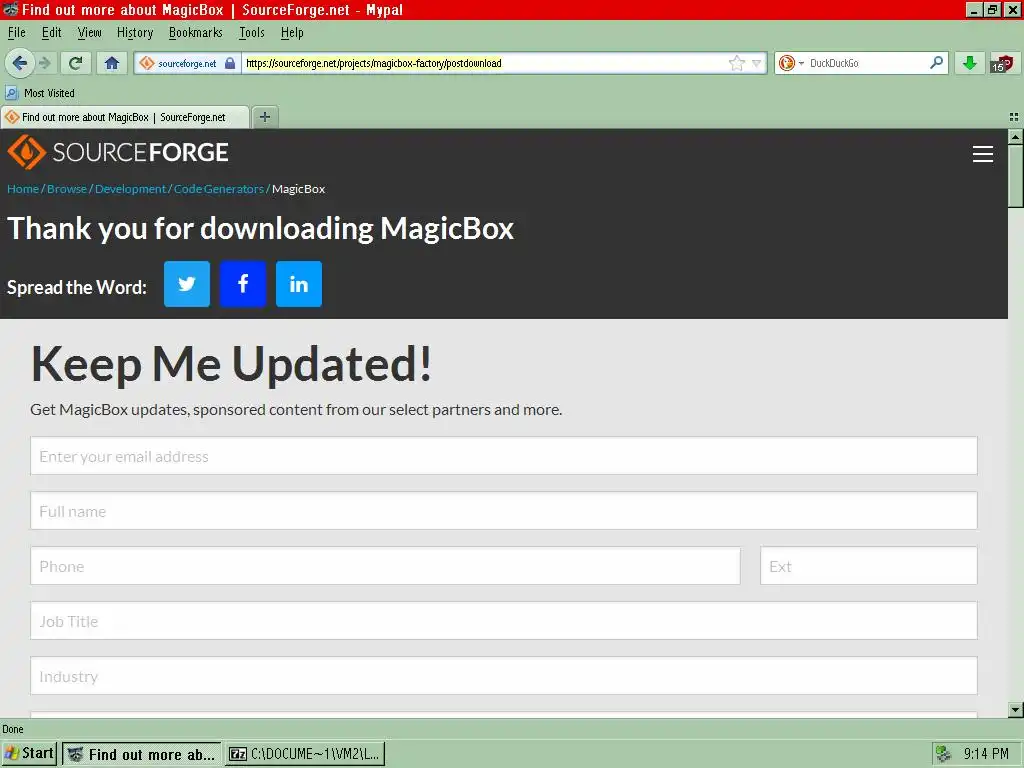Click the sourceforge.net site identity icon

point(147,63)
